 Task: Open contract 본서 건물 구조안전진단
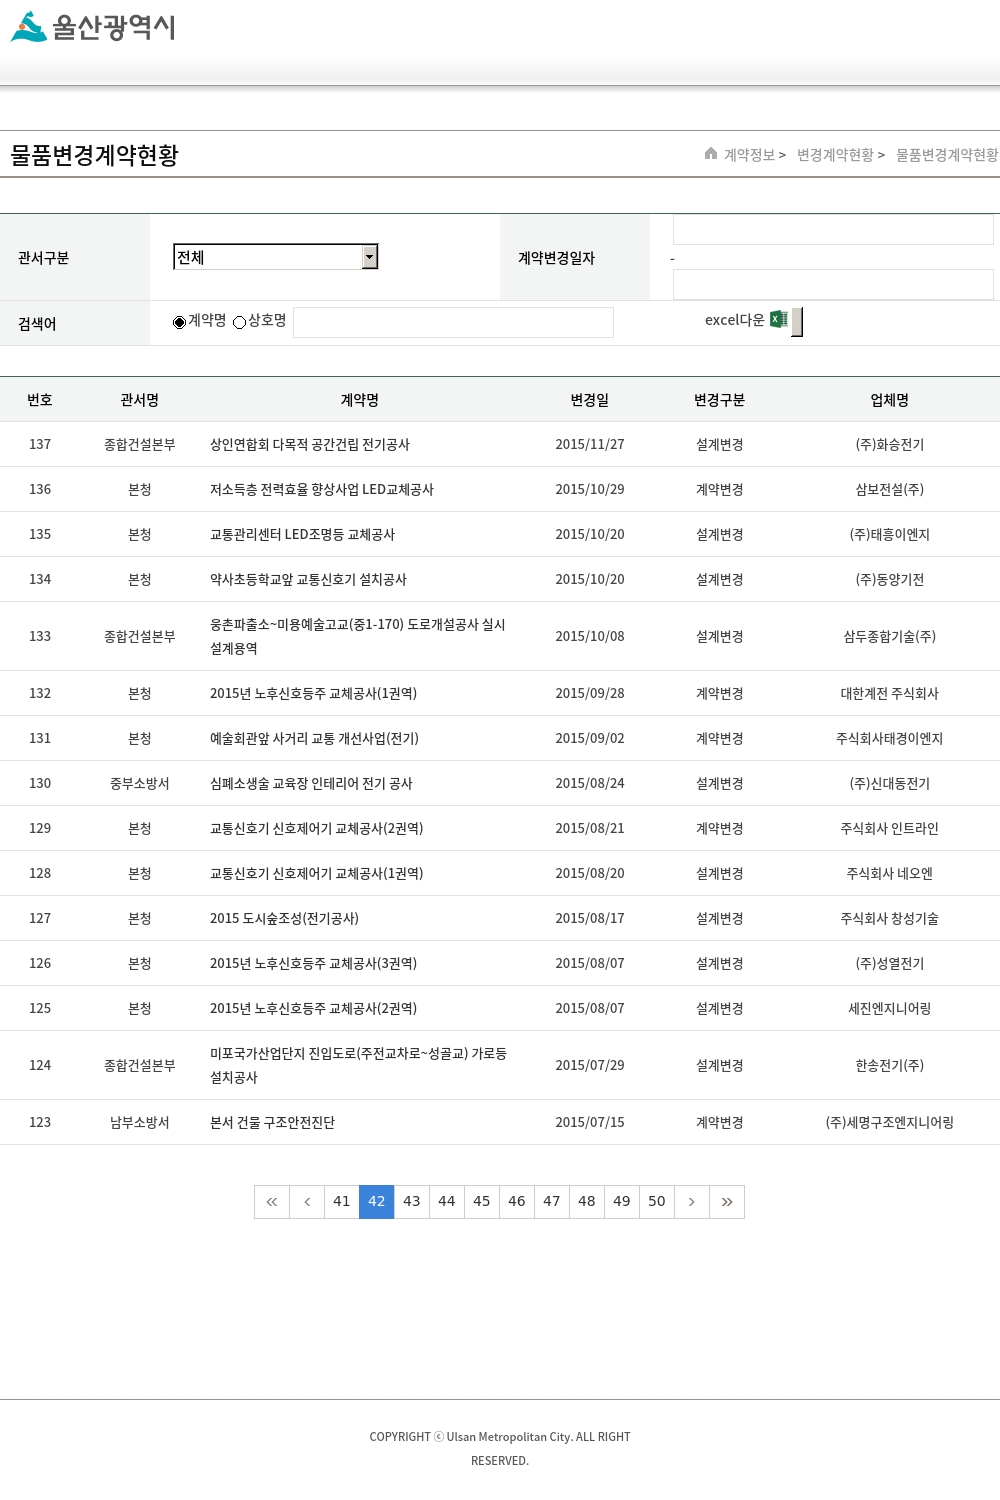tap(272, 1123)
